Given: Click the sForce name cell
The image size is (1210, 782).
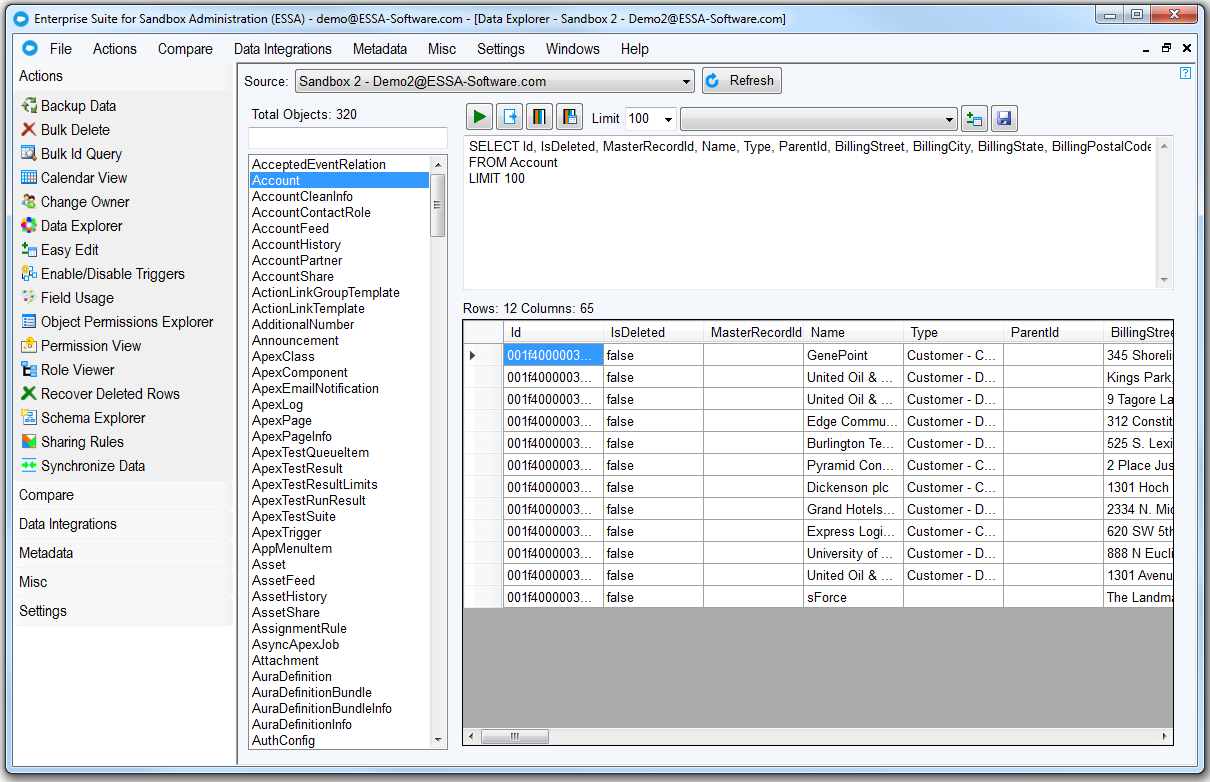Looking at the screenshot, I should 853,597.
